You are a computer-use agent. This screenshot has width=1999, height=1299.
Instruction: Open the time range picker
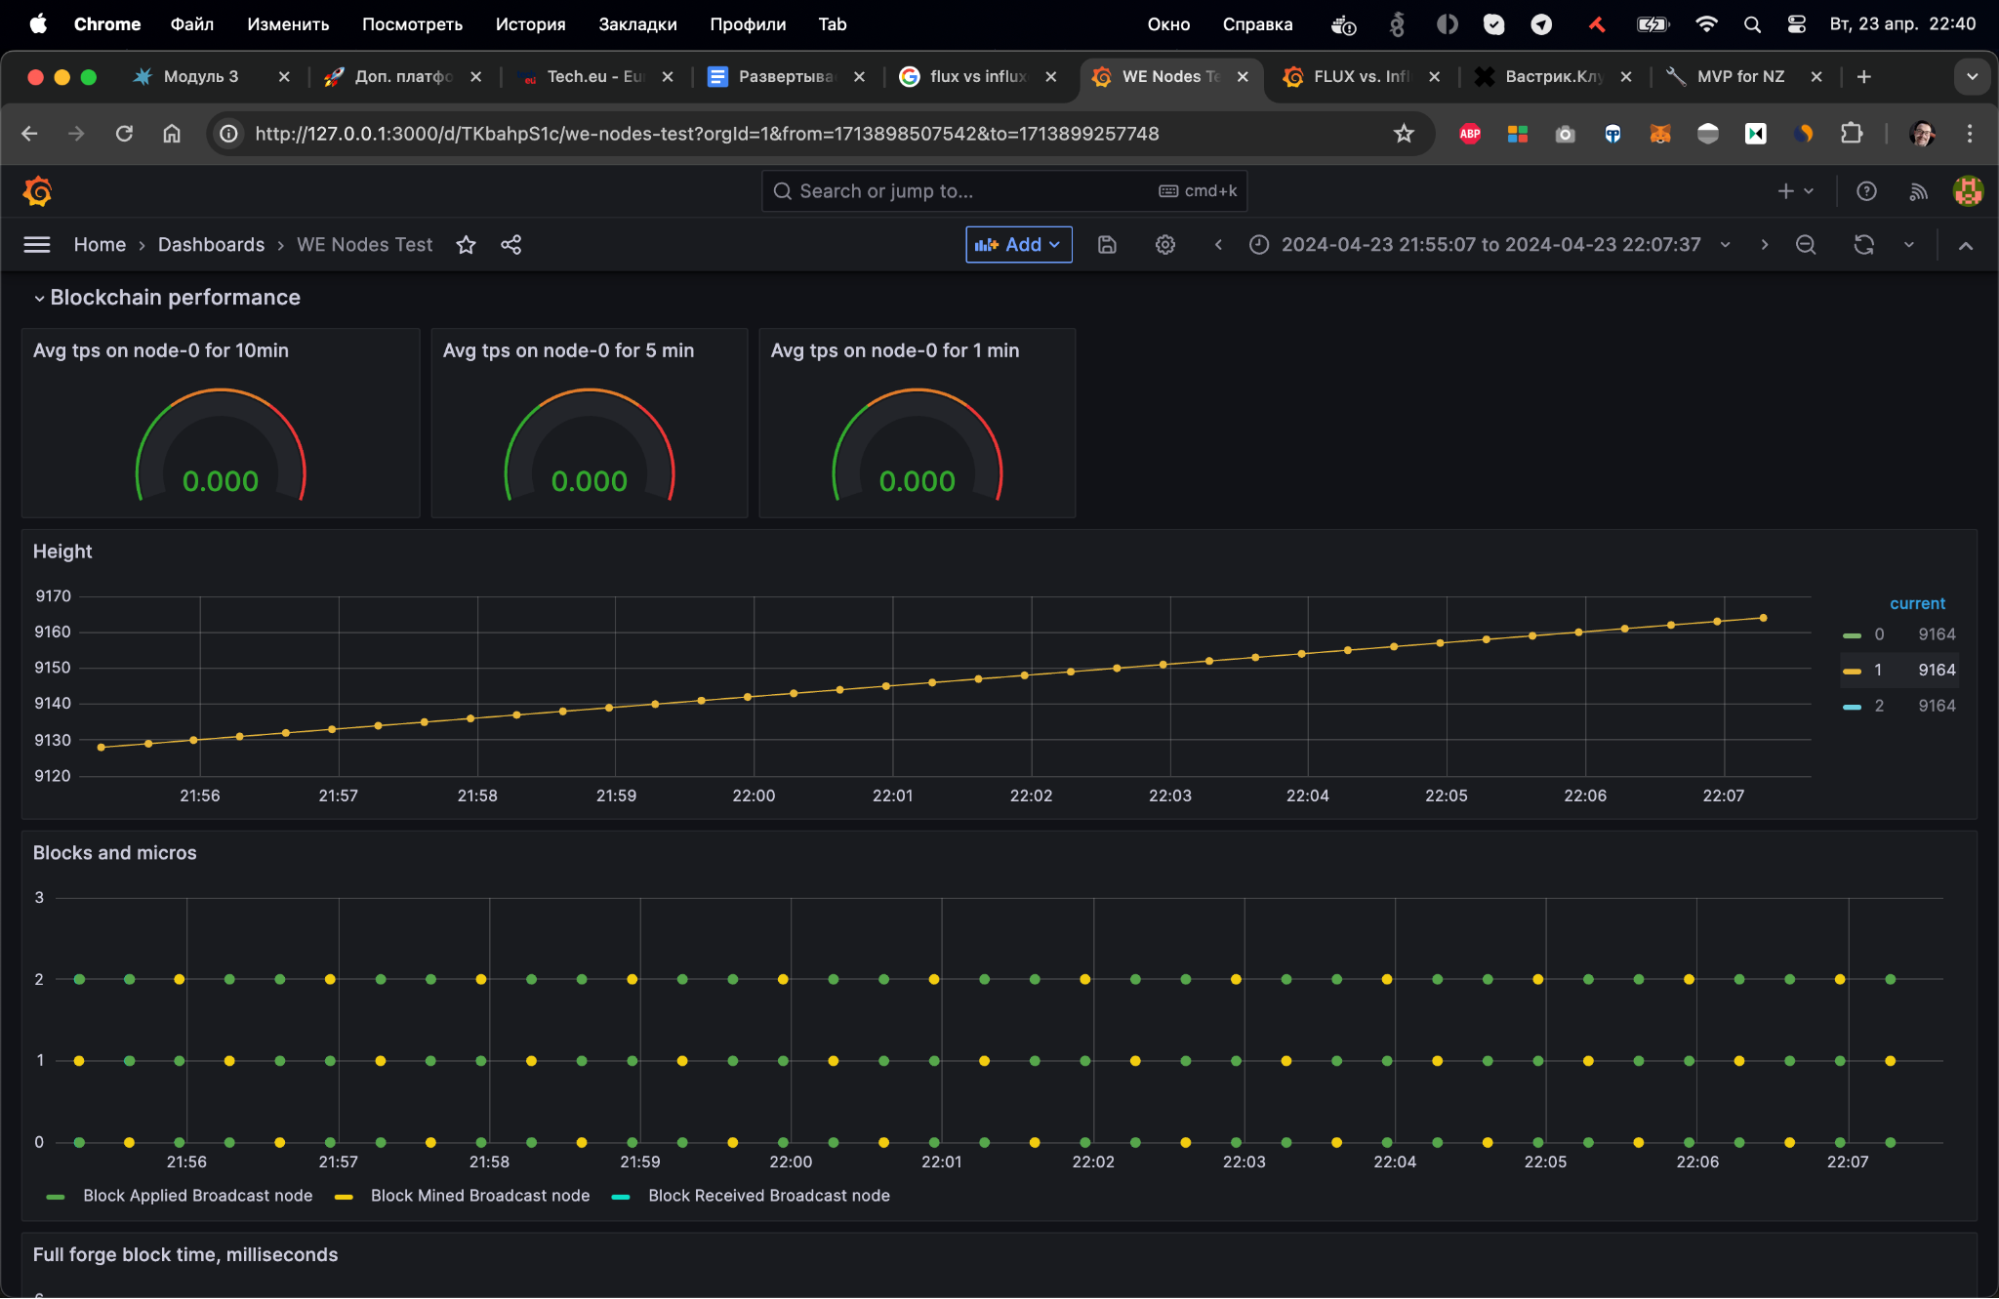(1489, 245)
